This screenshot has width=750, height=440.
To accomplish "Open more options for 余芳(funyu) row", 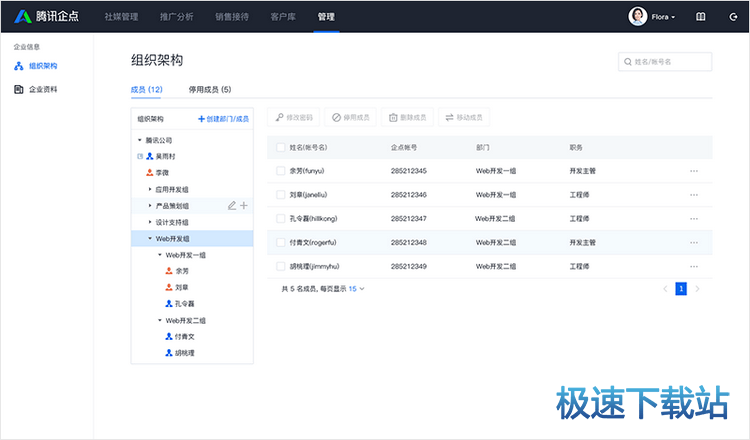I will pyautogui.click(x=694, y=171).
